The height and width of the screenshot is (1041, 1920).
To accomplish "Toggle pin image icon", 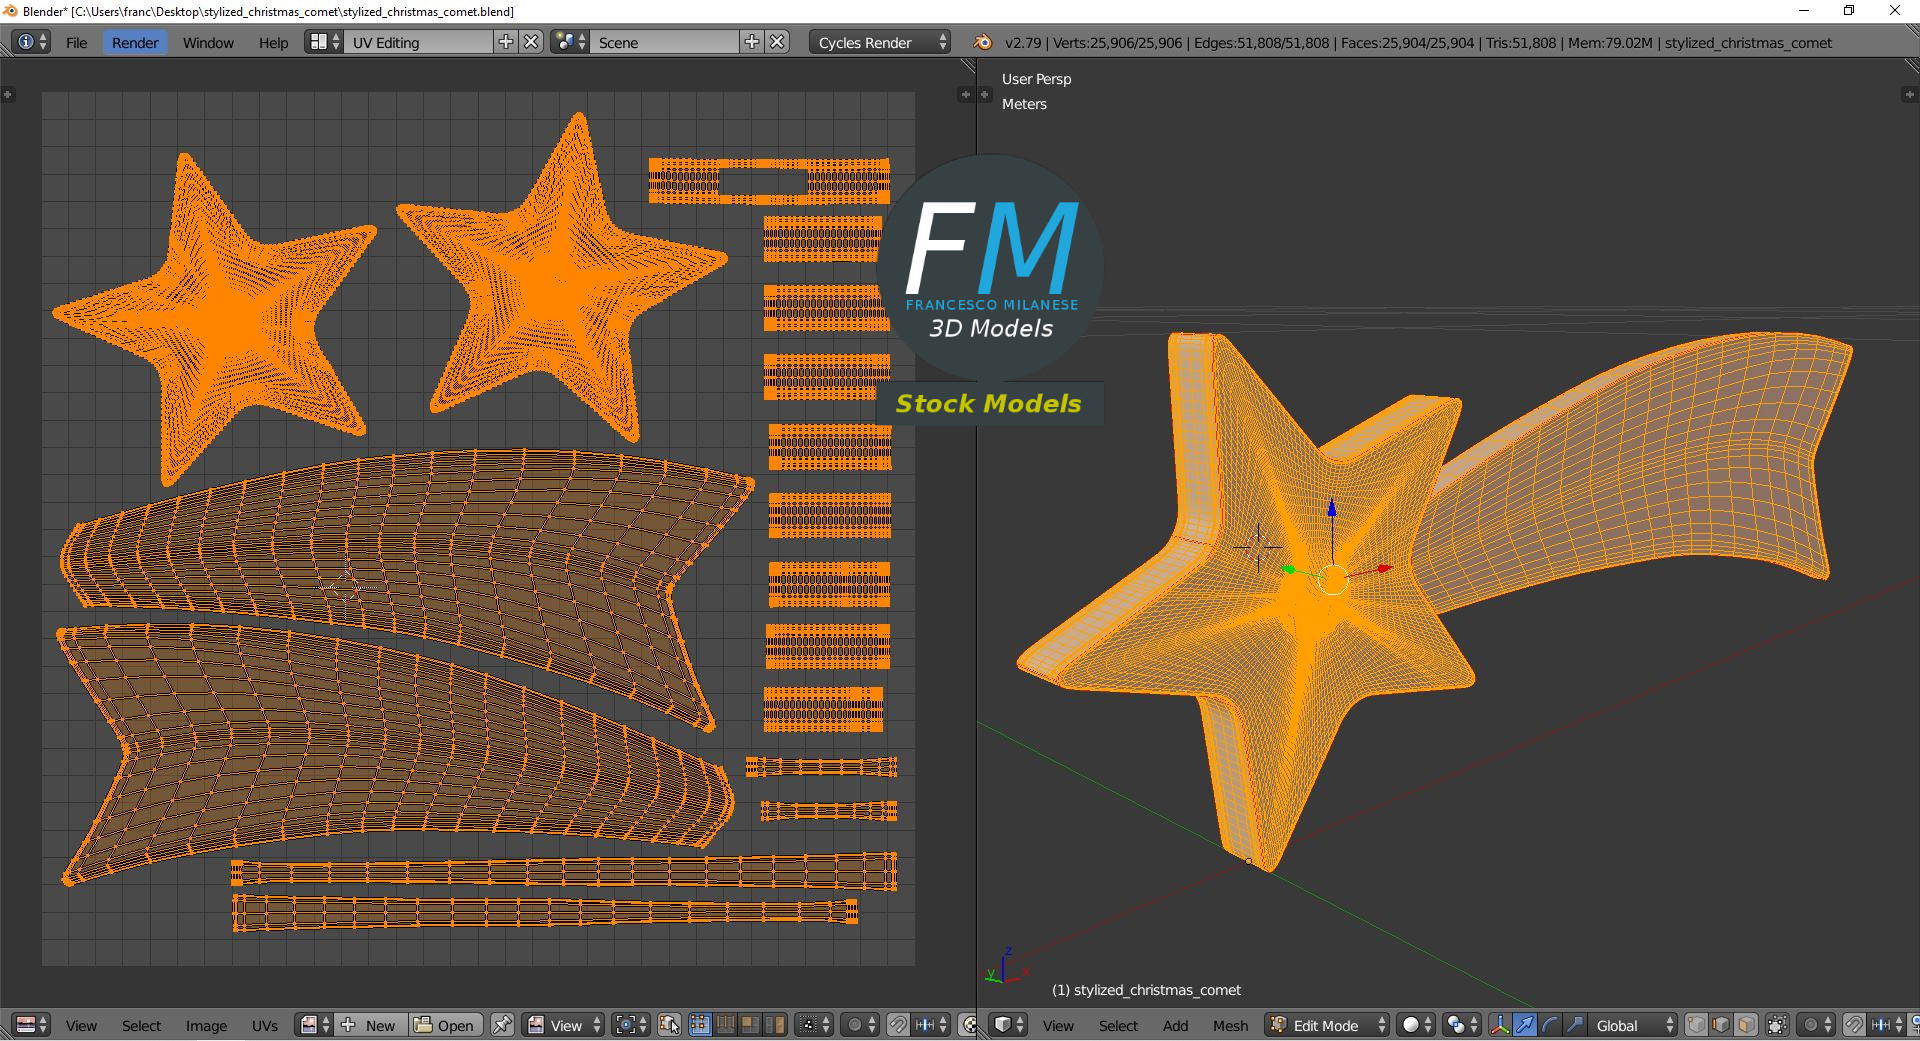I will (x=502, y=1025).
